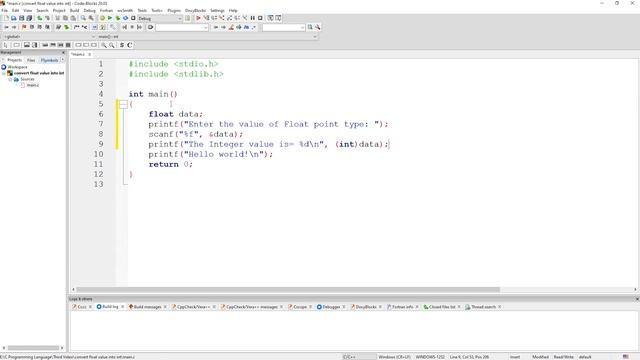Collapse the Sources folder in tree
The height and width of the screenshot is (360, 640).
10,79
